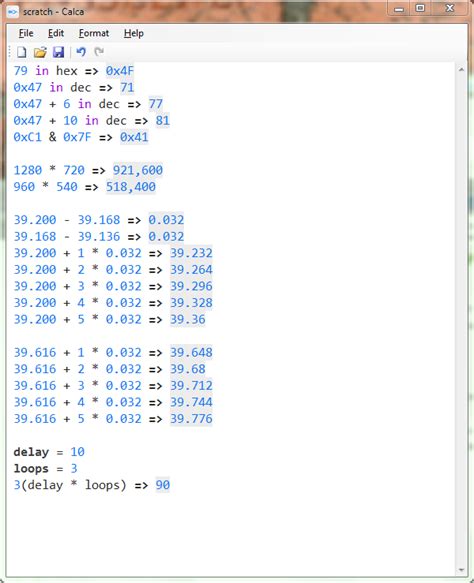Click the result 39.744
This screenshot has height=583, width=474.
[191, 402]
